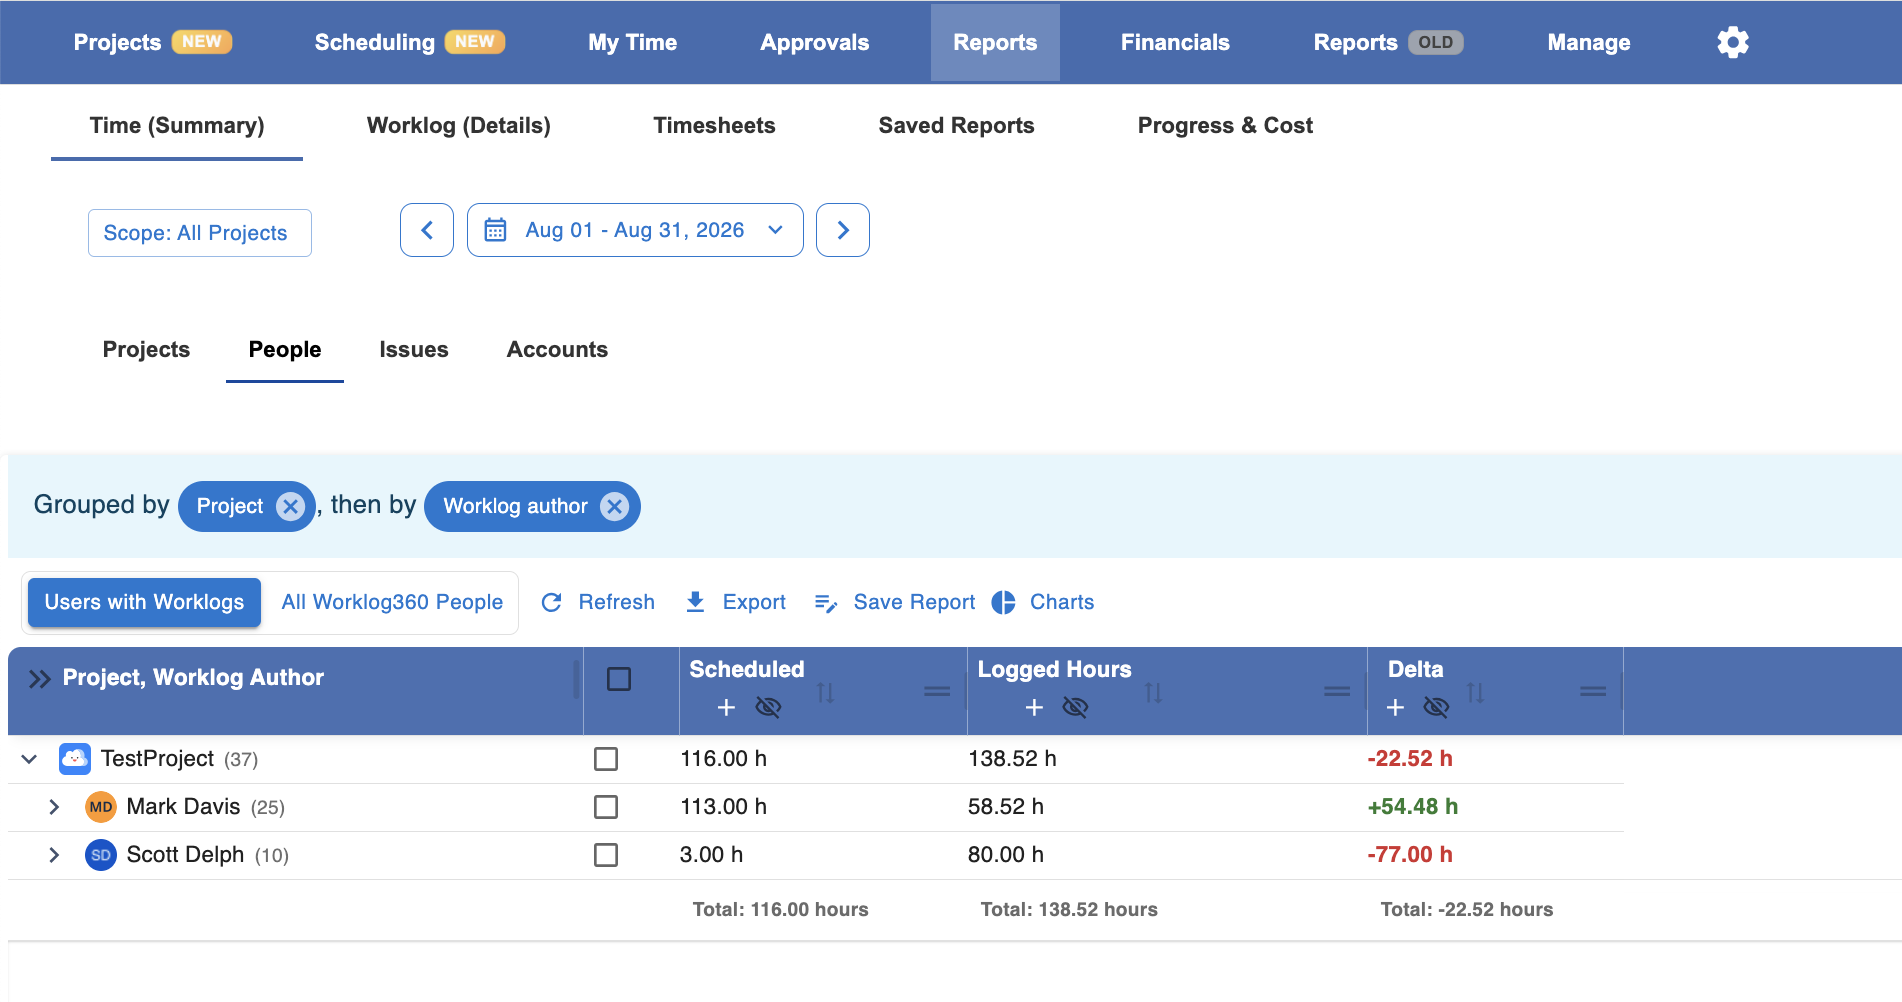Sort by the Scheduled column
The height and width of the screenshot is (1002, 1902).
tap(825, 692)
